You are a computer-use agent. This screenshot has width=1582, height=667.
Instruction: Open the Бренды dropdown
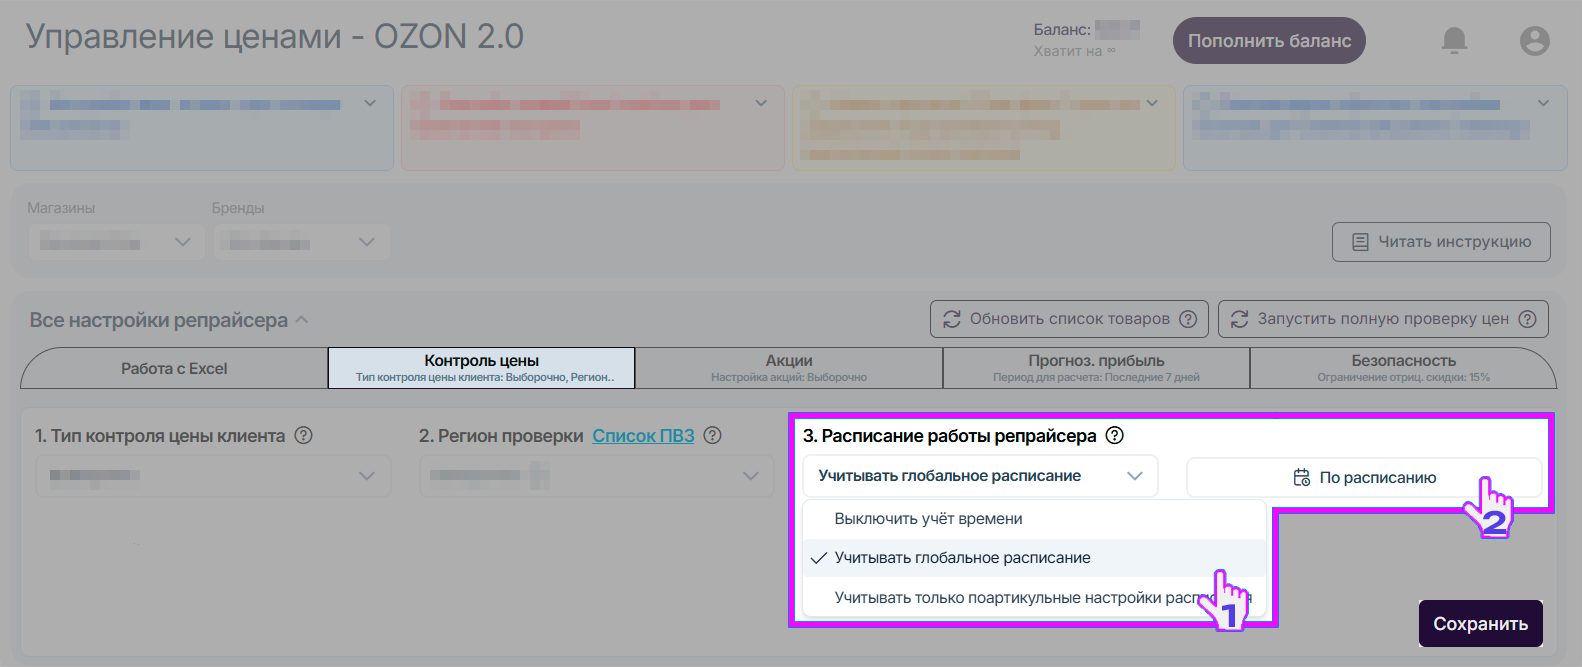coord(301,242)
